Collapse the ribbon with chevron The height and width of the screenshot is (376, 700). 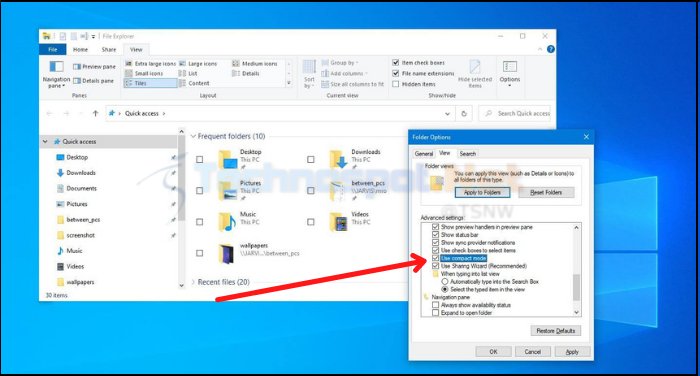click(x=540, y=49)
